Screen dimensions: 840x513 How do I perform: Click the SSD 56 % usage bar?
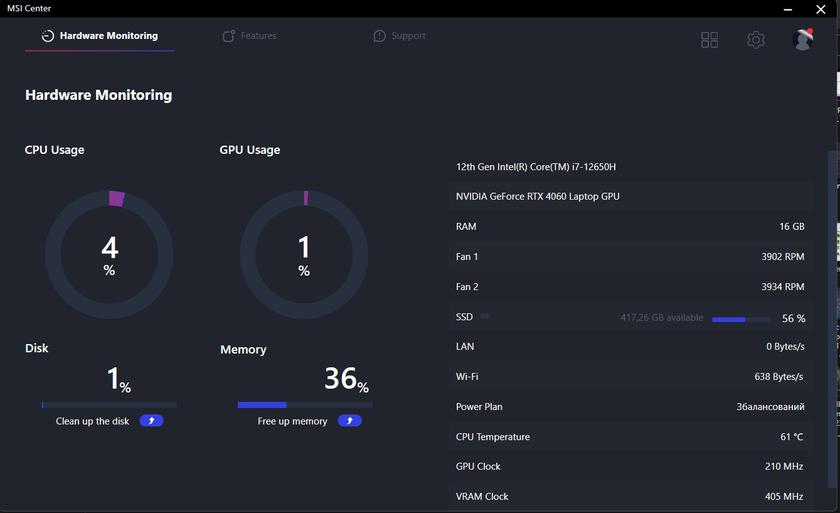pyautogui.click(x=741, y=319)
